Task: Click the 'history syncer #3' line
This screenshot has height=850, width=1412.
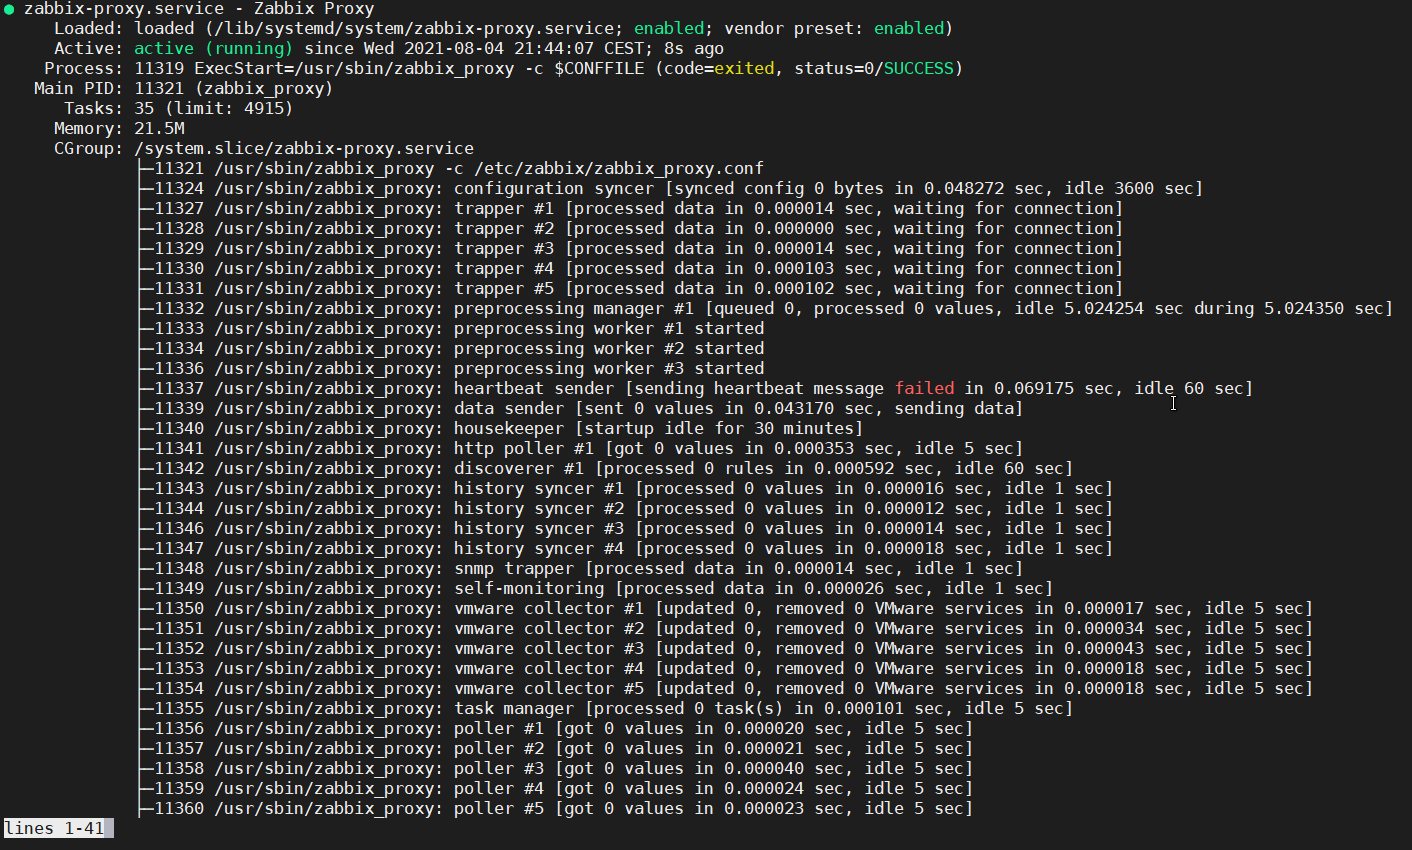Action: pos(626,529)
